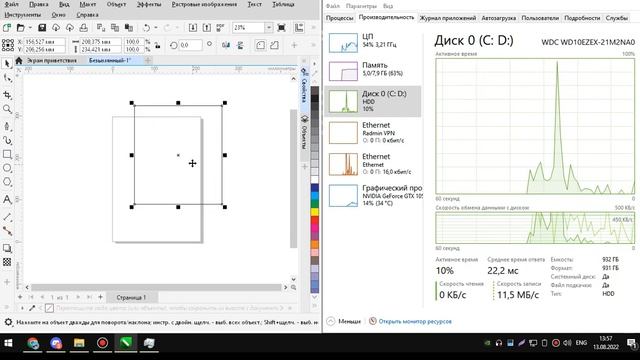Switch to the Пользователи tab
Screen dimensions: 640x360
click(x=540, y=18)
